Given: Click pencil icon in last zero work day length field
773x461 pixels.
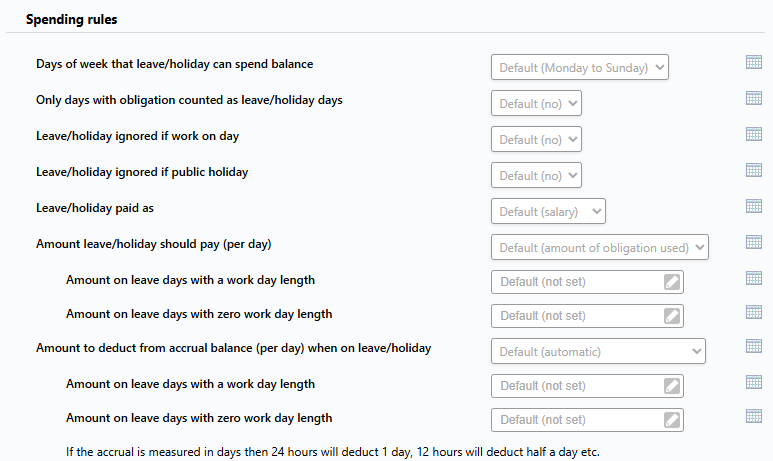Looking at the screenshot, I should (x=672, y=420).
